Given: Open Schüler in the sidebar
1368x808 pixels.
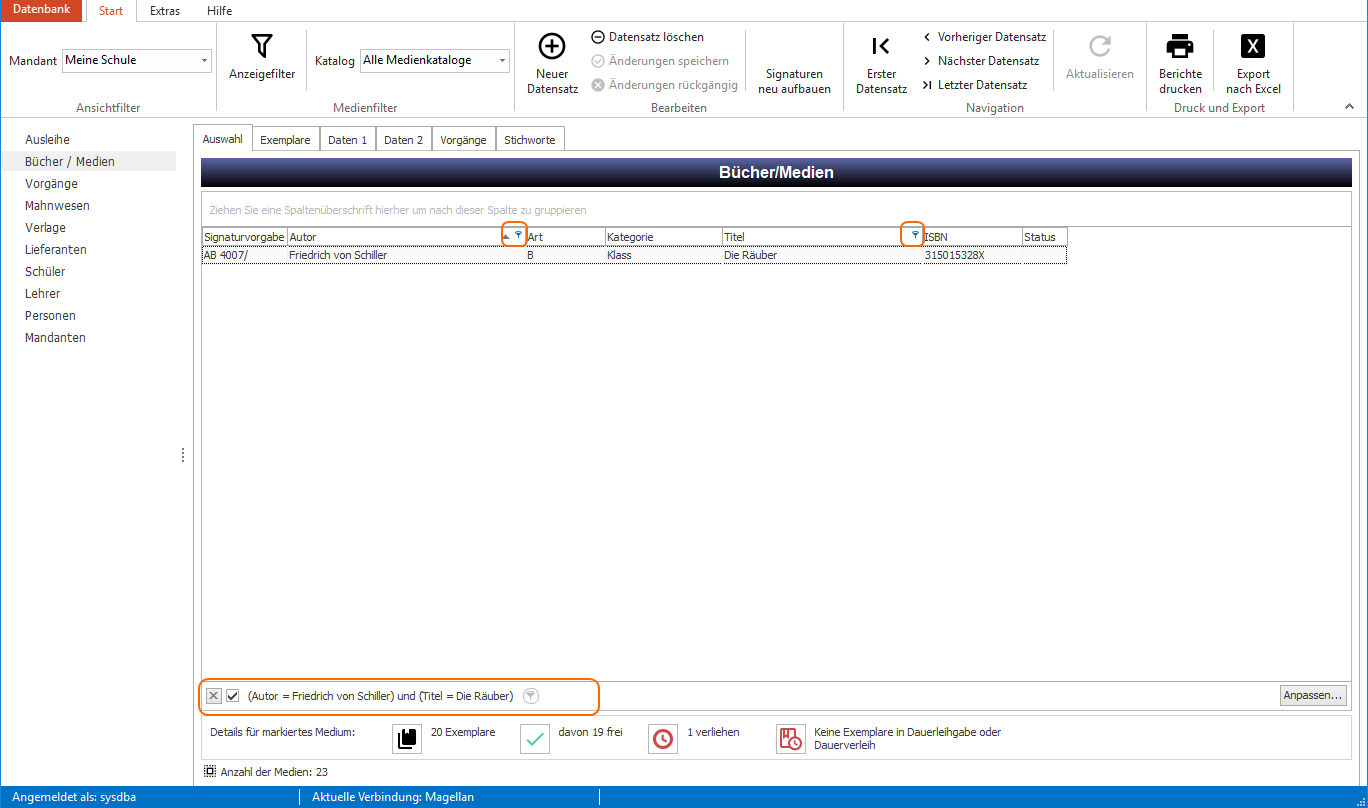Looking at the screenshot, I should point(45,271).
